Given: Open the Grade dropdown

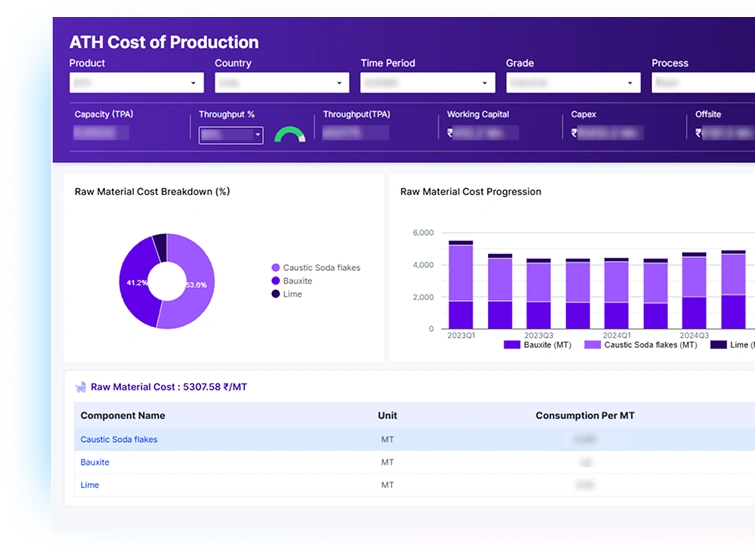Looking at the screenshot, I should pyautogui.click(x=572, y=83).
